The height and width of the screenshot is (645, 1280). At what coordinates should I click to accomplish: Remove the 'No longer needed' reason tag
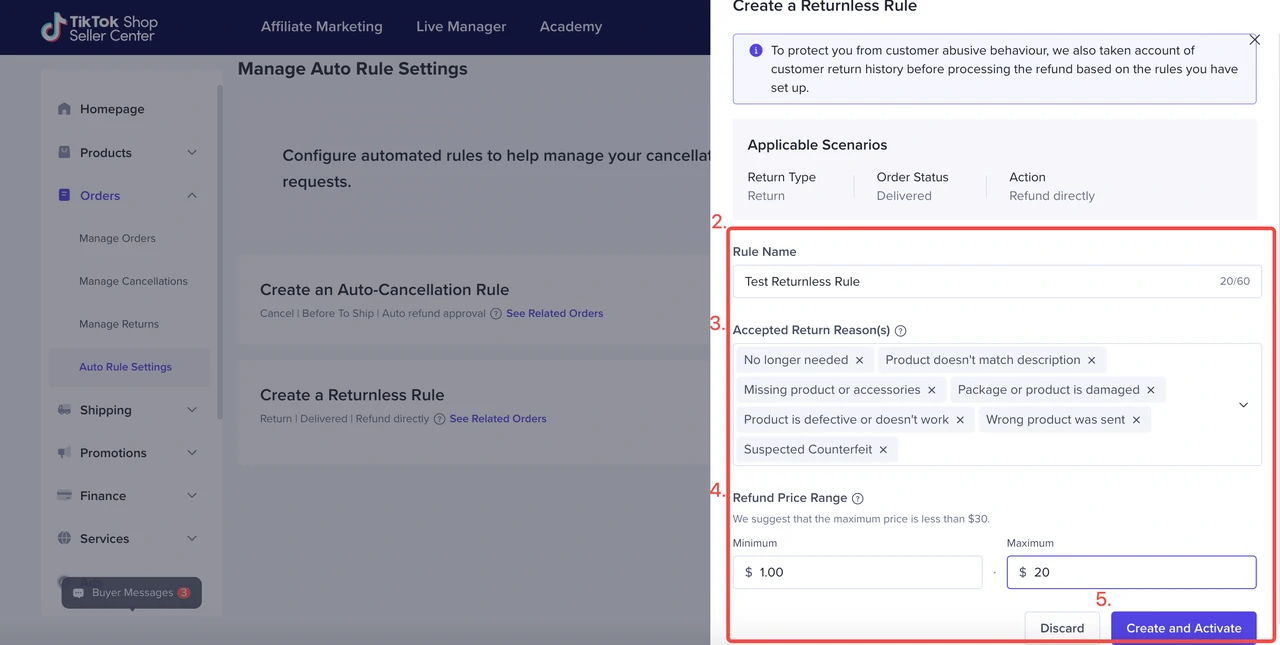click(x=859, y=360)
